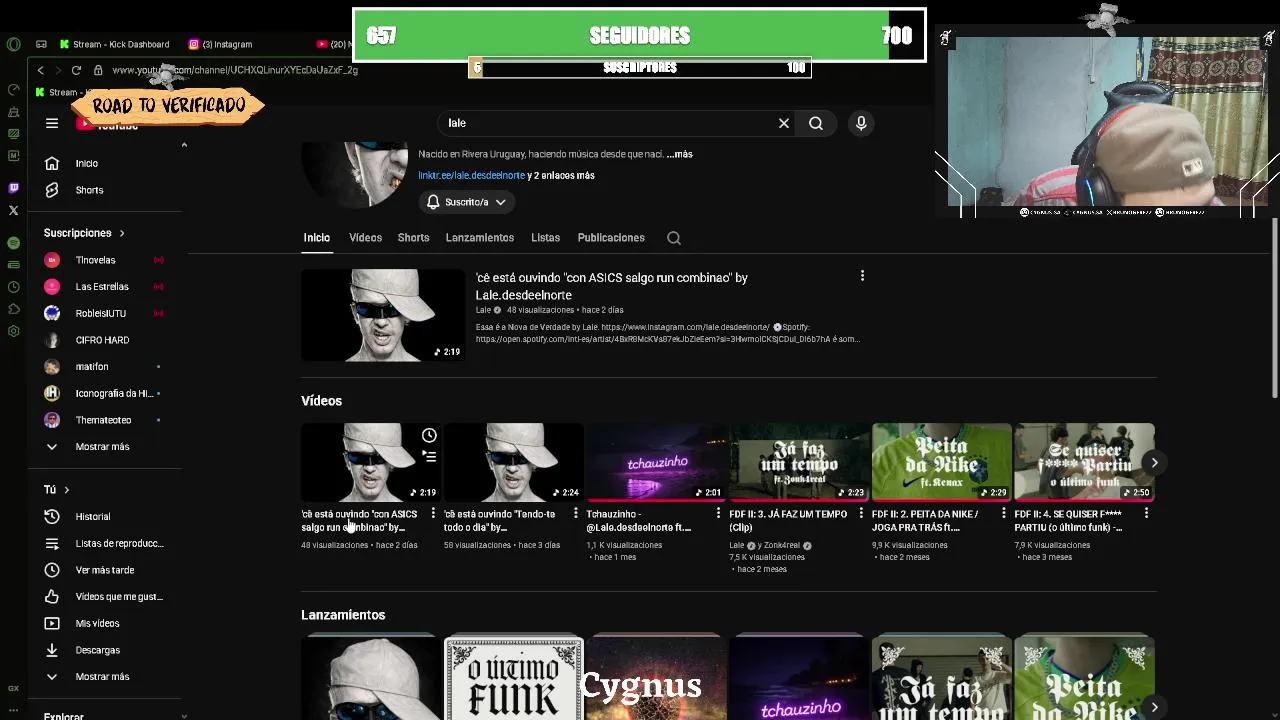This screenshot has width=1280, height=720.
Task: Expand Mostrar más under Suscripciones
Action: click(x=104, y=447)
